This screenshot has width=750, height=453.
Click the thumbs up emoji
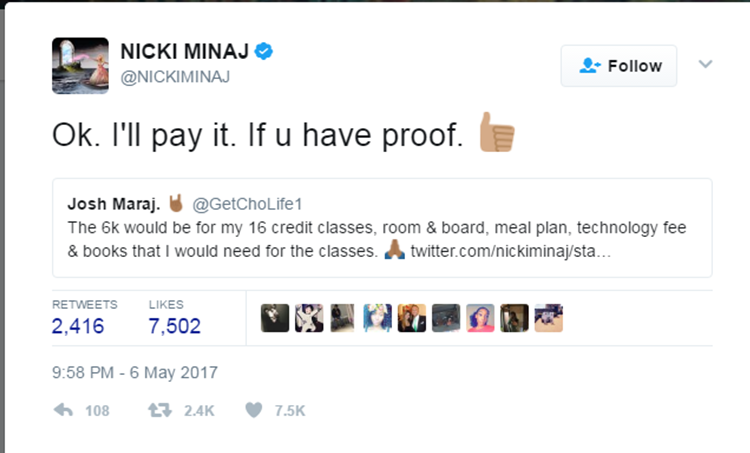(x=497, y=133)
